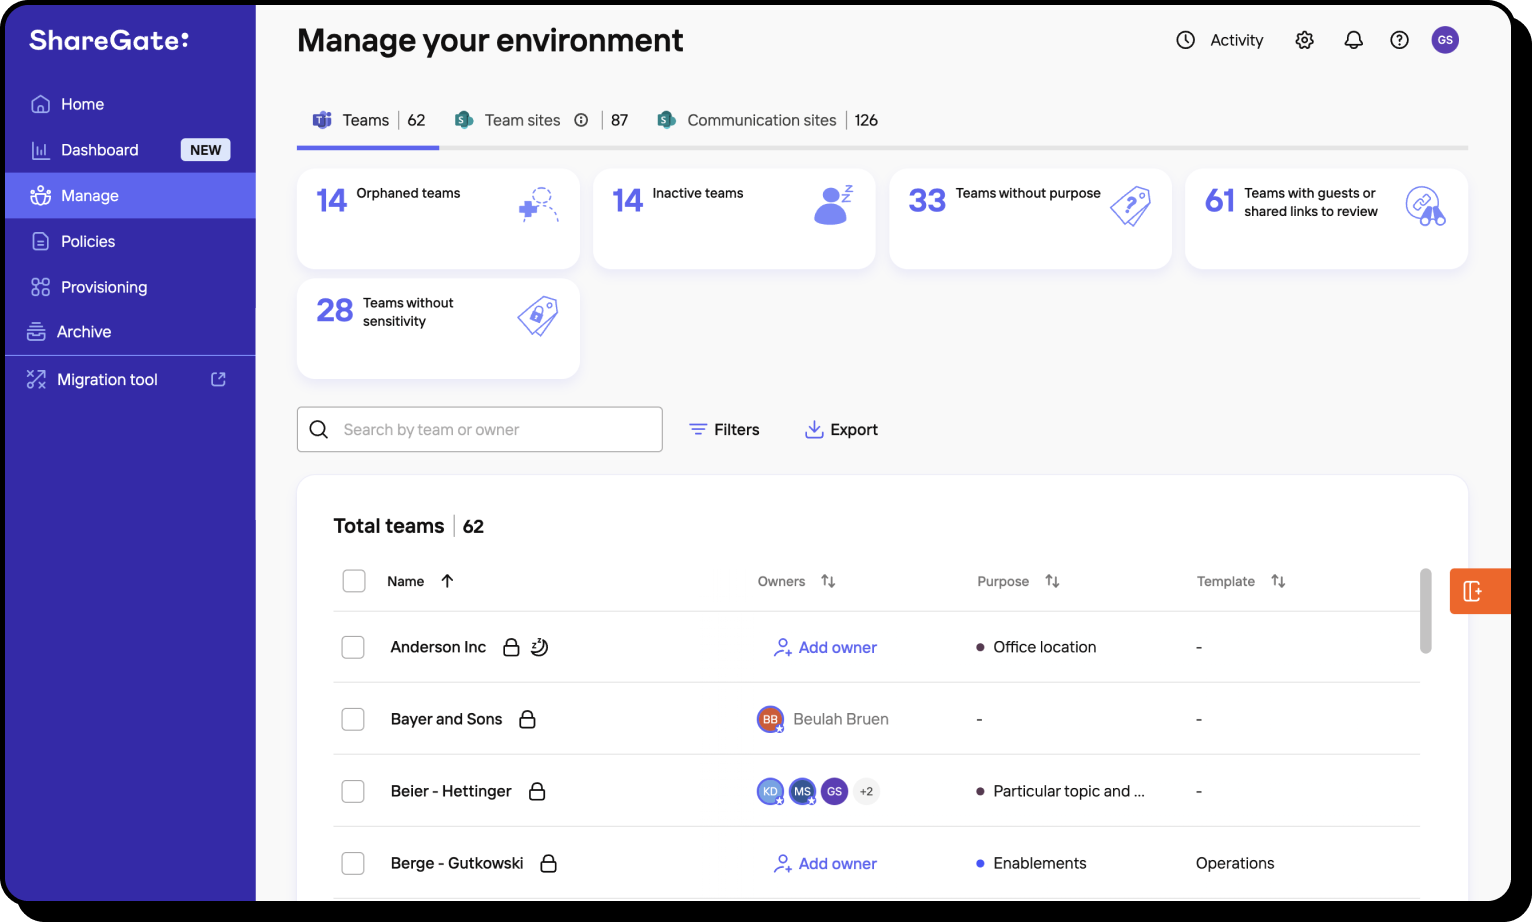Open Provisioning in the sidebar
This screenshot has width=1532, height=922.
(x=130, y=287)
